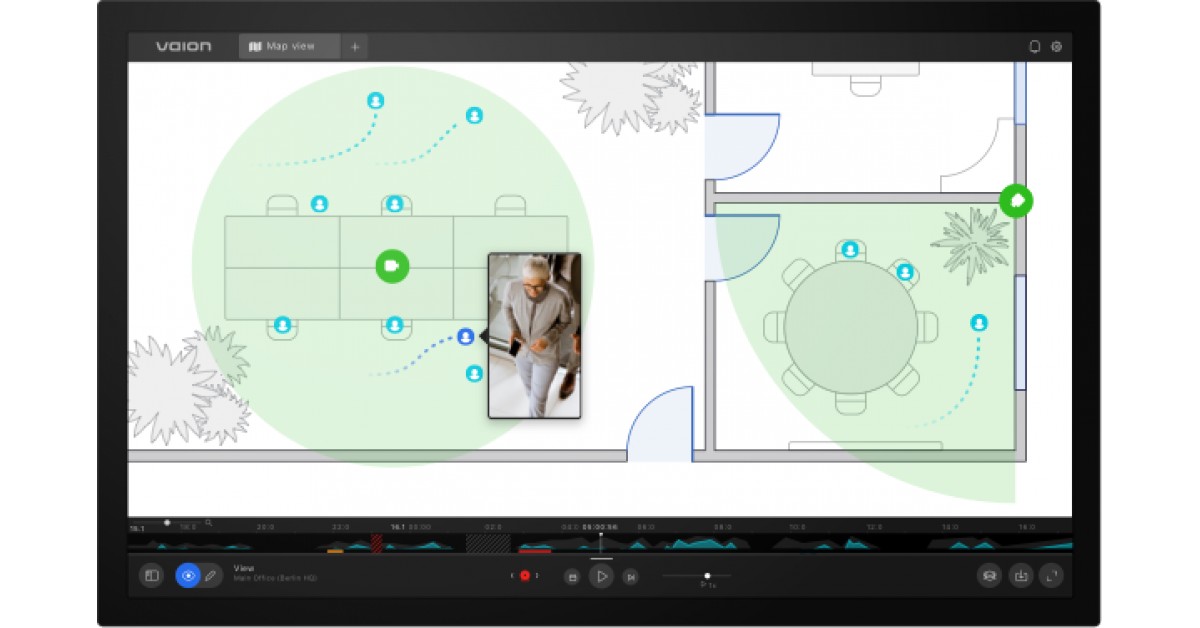Toggle the blue eye visibility control
1200x628 pixels.
(186, 574)
